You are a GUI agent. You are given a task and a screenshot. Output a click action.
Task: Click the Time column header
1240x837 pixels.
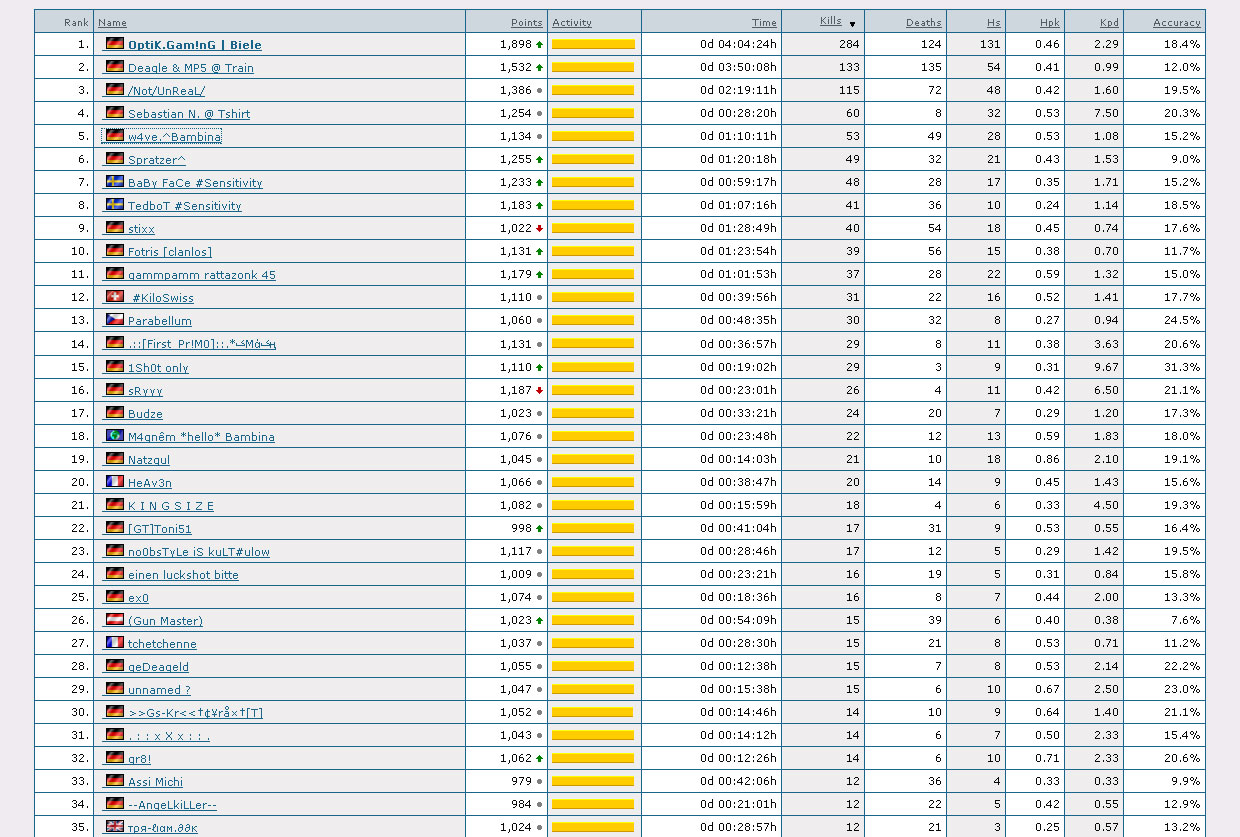(763, 22)
